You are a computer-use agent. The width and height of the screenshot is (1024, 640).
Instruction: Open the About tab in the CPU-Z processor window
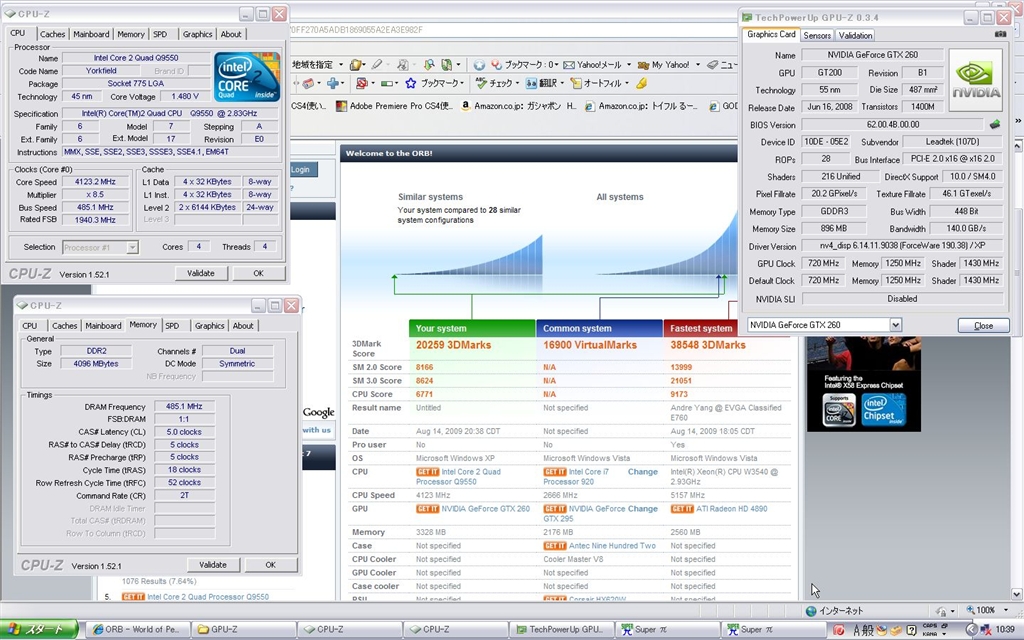tap(231, 34)
